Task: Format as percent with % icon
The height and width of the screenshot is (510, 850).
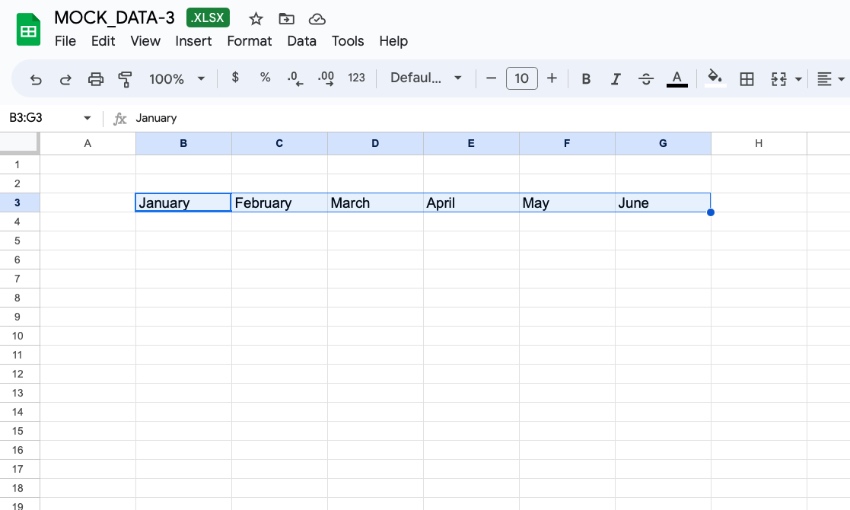Action: 265,78
